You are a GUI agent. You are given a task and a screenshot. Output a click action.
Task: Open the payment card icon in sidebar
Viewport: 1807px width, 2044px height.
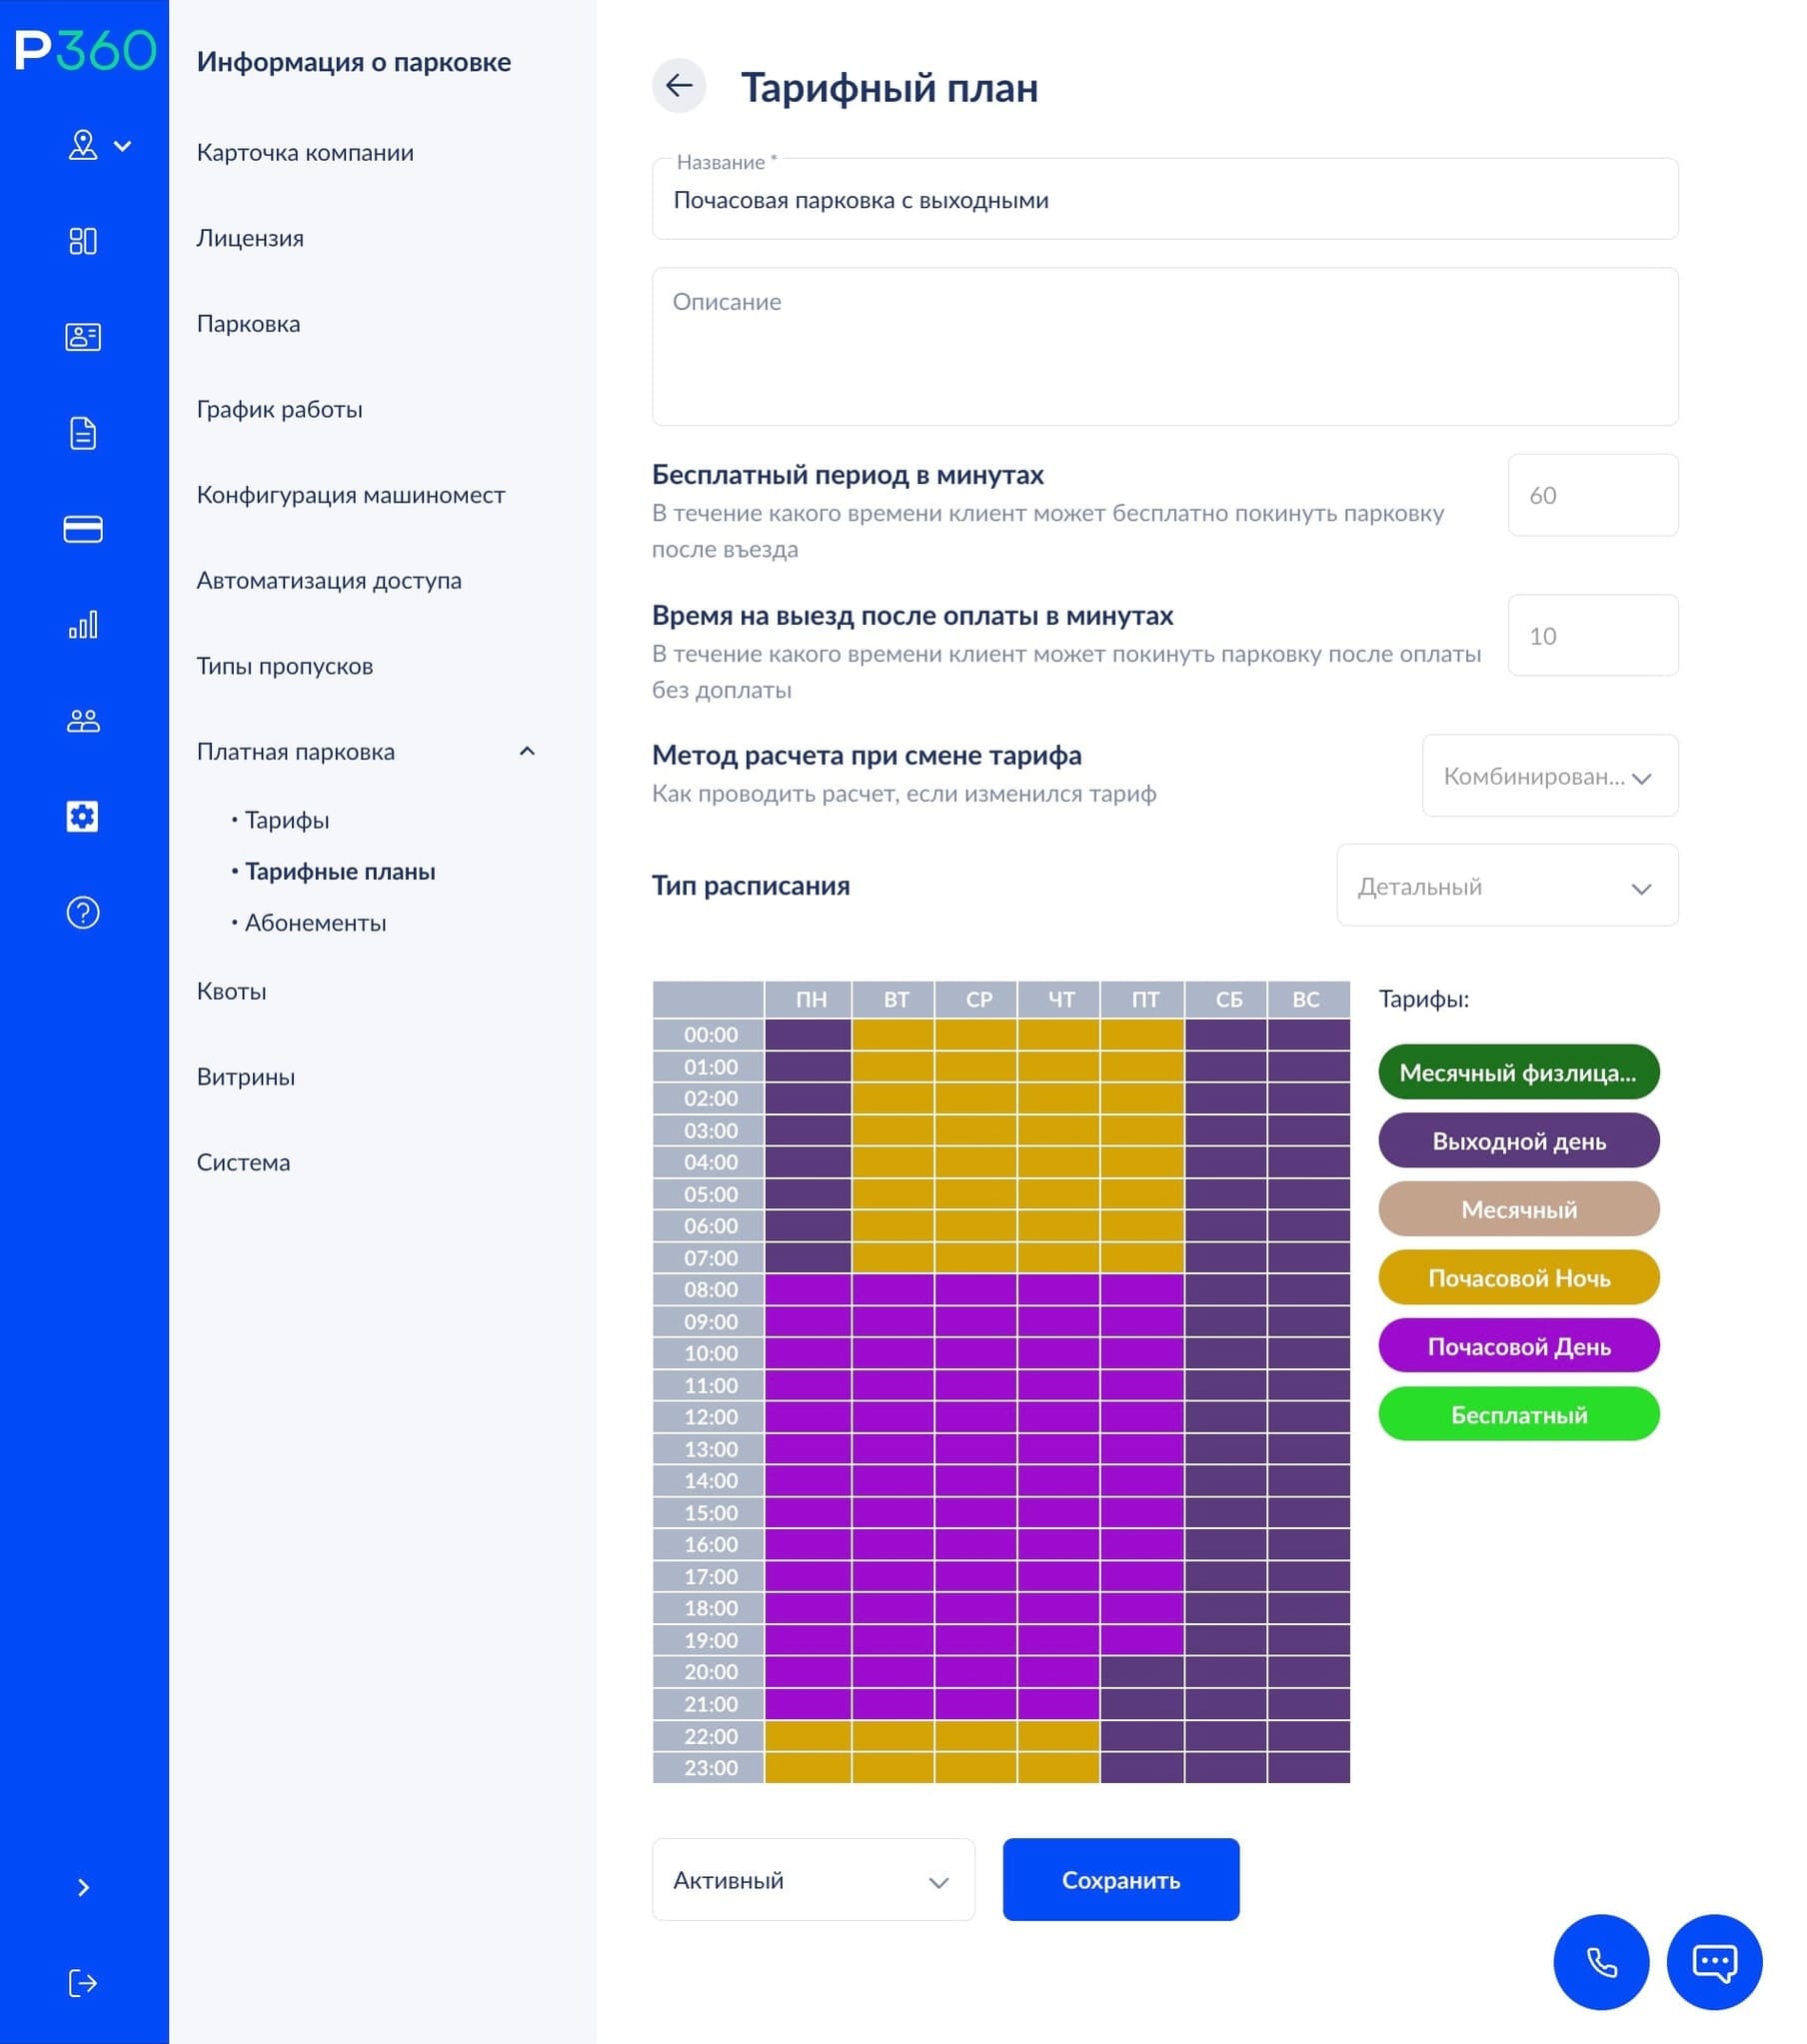point(83,529)
